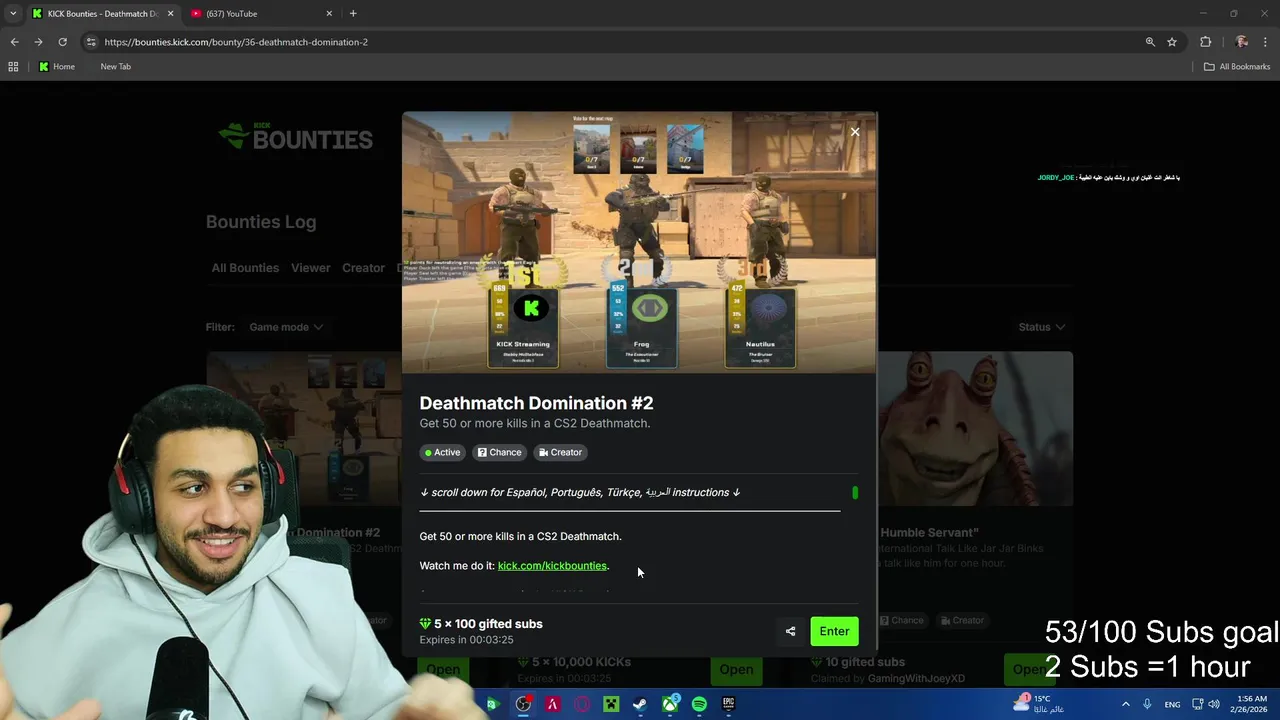View site information icon in address bar
The width and height of the screenshot is (1280, 720).
click(x=91, y=42)
